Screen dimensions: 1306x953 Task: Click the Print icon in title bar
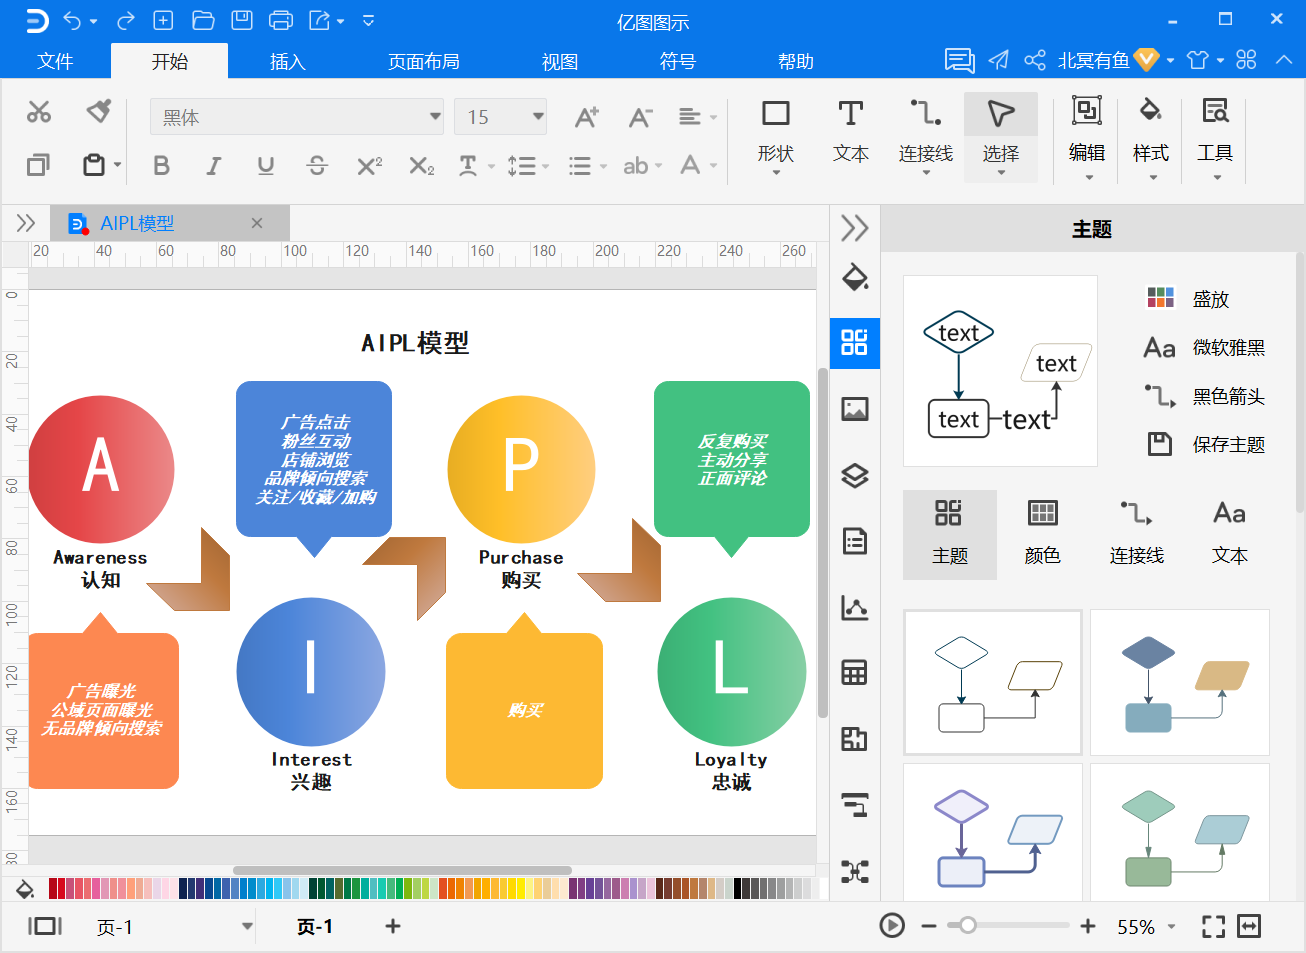(282, 20)
